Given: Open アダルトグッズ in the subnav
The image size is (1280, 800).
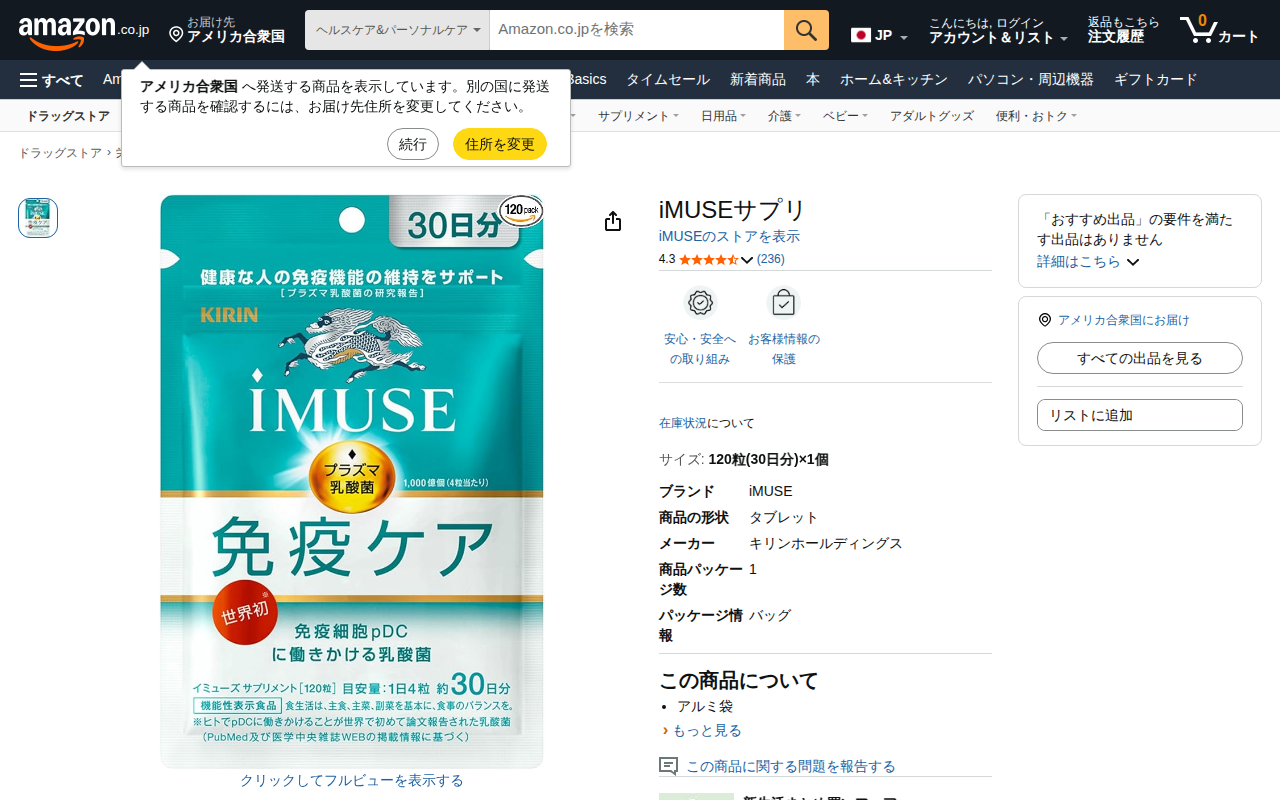Looking at the screenshot, I should click(932, 116).
